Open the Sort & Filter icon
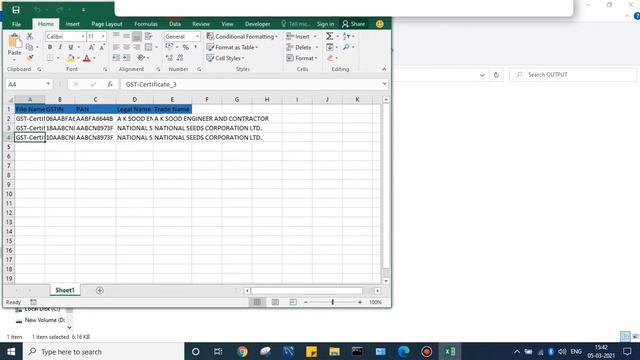 (x=347, y=36)
